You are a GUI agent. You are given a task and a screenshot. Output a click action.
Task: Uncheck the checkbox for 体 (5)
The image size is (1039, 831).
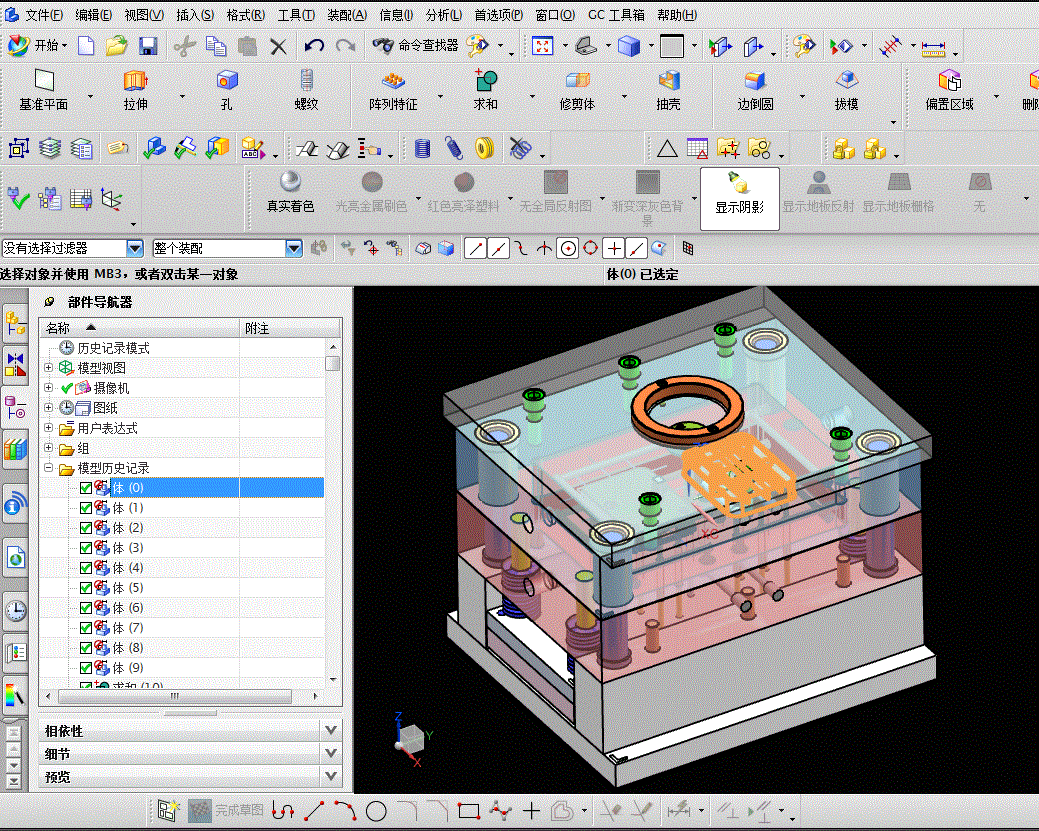coord(86,588)
